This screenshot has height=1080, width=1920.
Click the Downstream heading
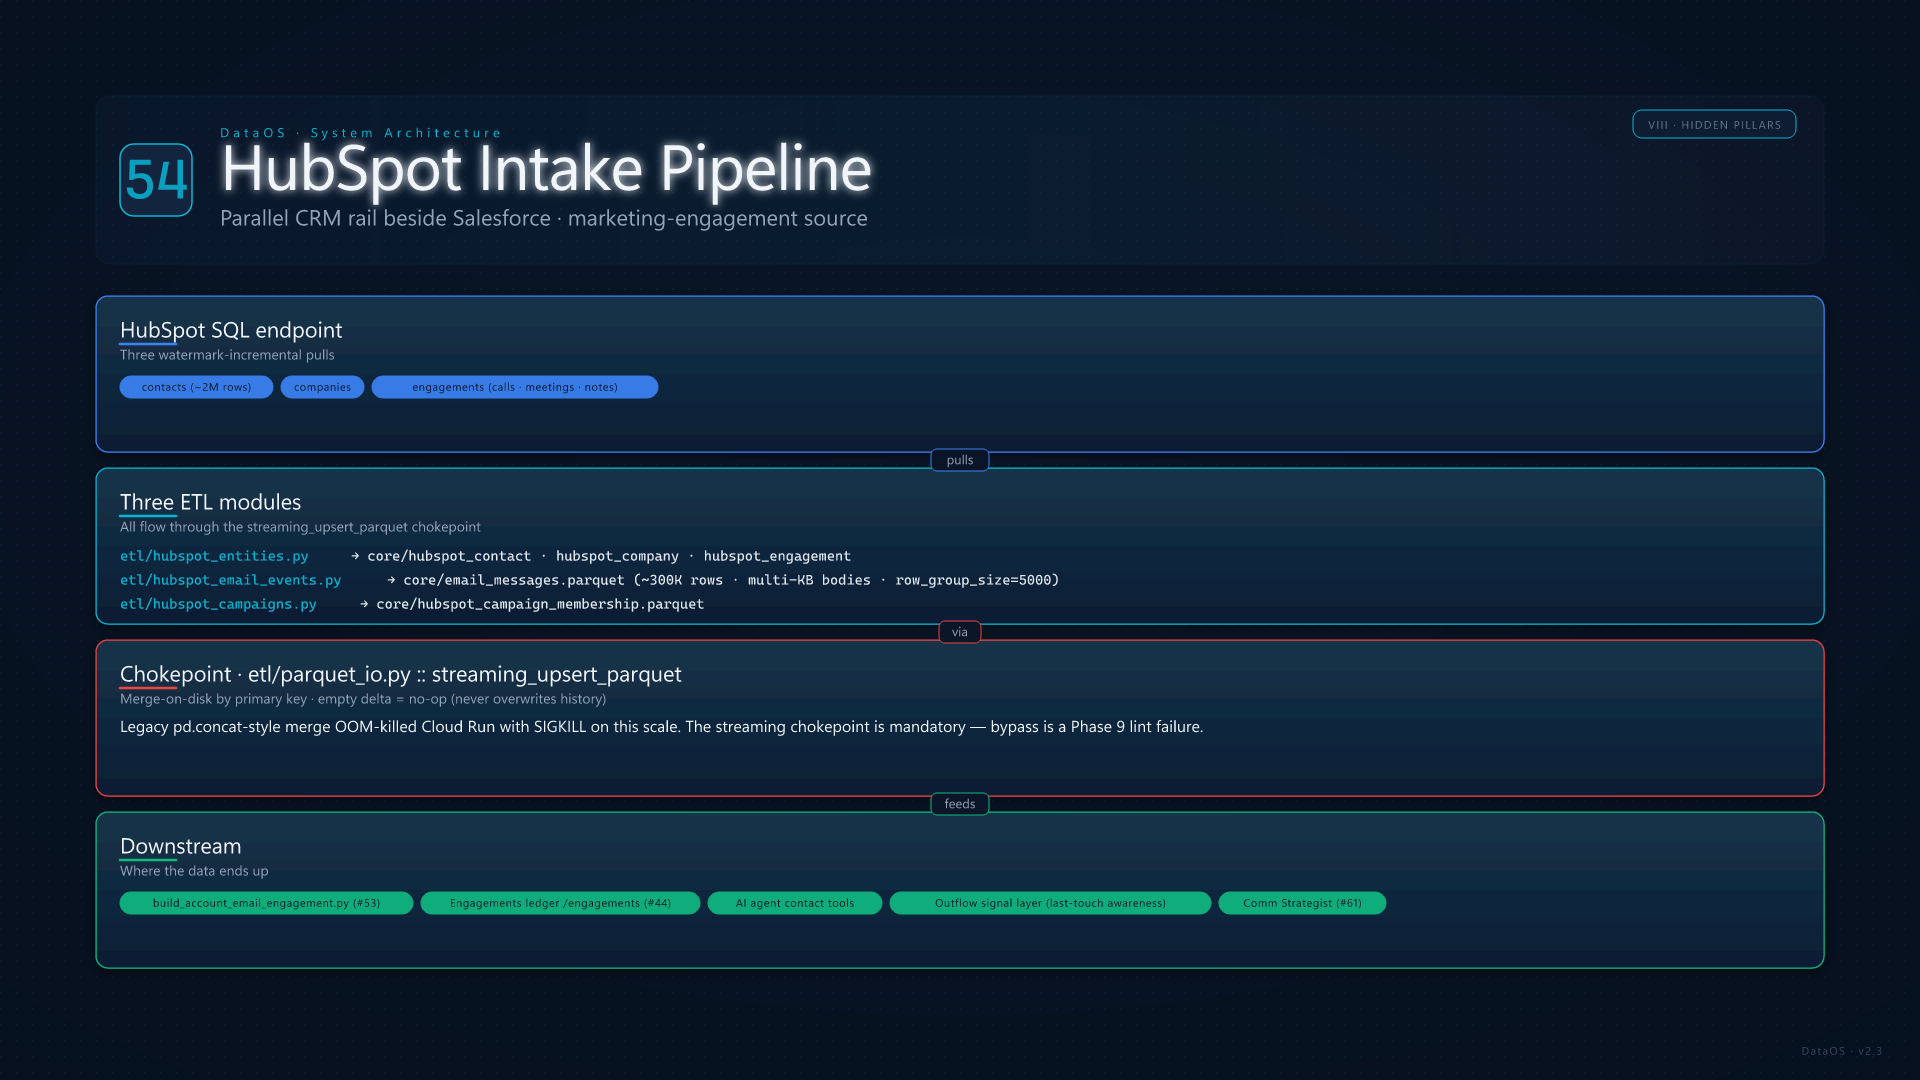[x=181, y=846]
